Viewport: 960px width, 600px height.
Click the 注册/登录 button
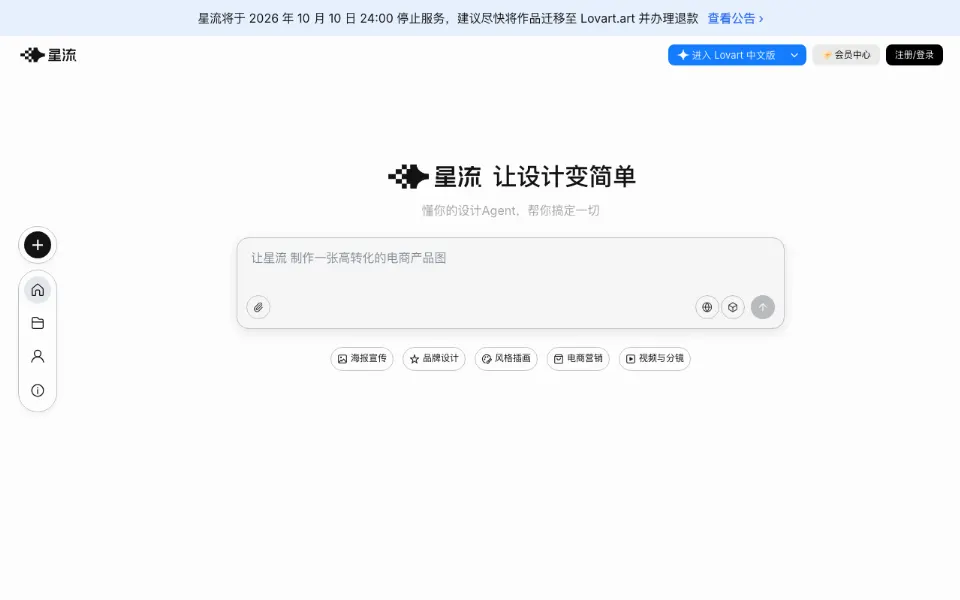(x=914, y=55)
